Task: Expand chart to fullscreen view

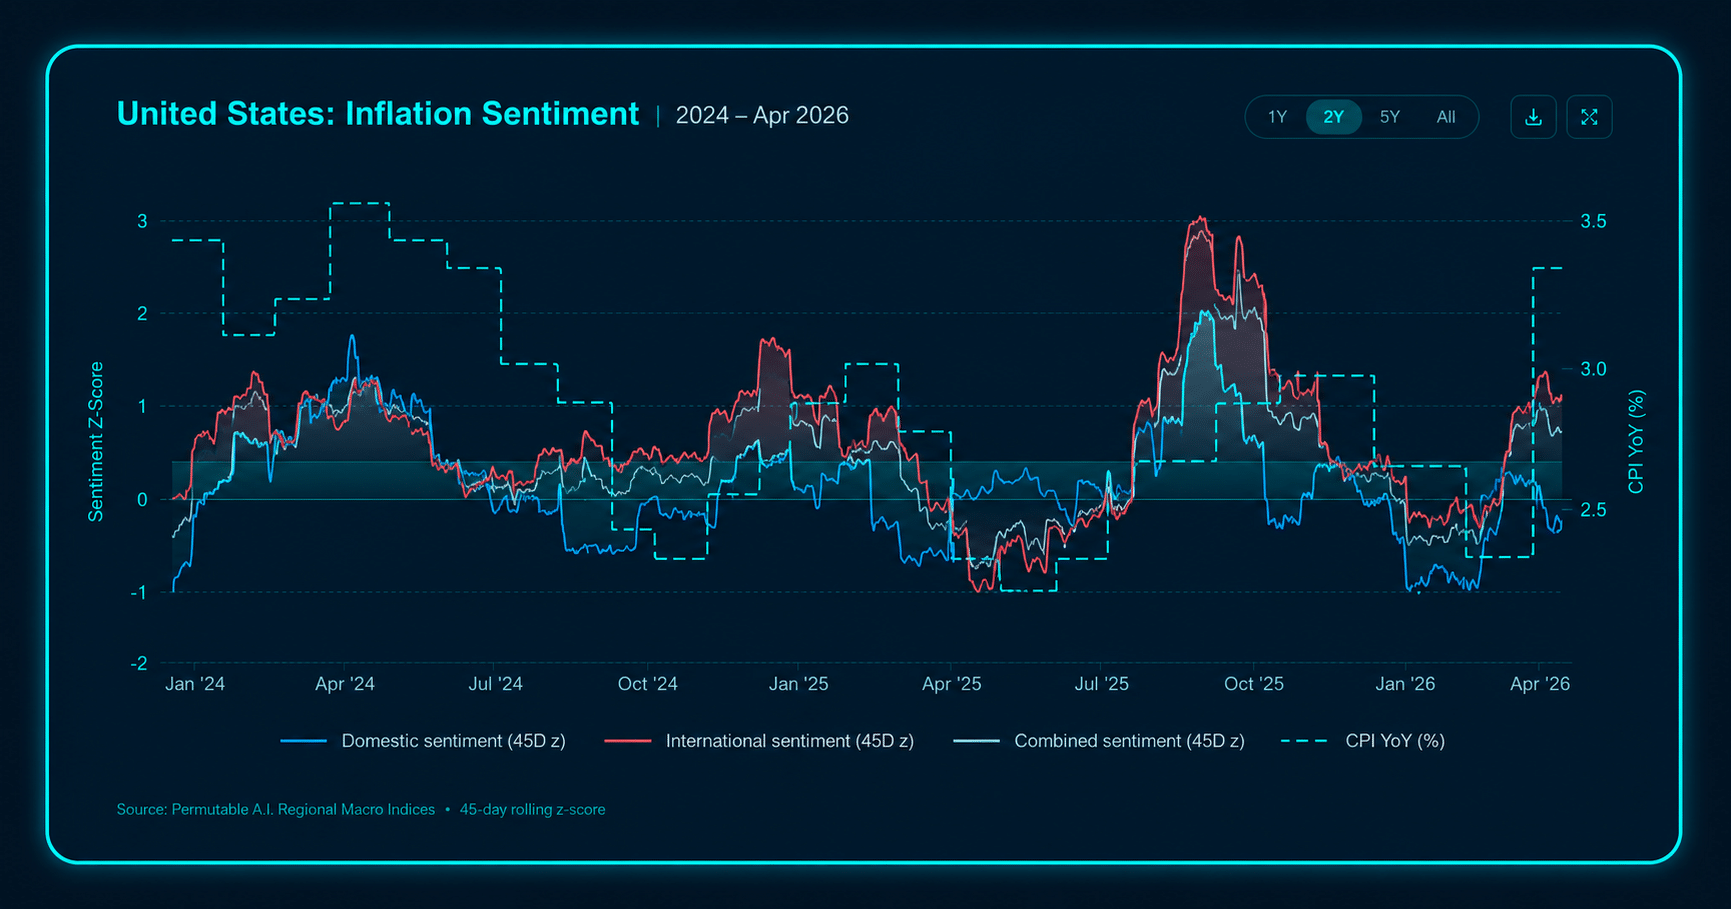Action: coord(1589,117)
